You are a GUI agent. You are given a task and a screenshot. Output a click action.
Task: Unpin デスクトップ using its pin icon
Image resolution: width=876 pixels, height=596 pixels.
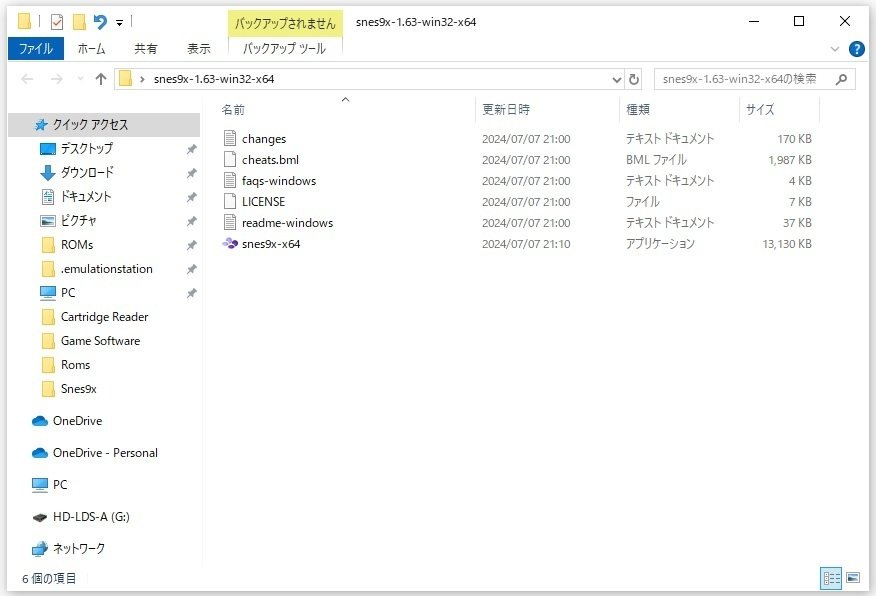pyautogui.click(x=192, y=149)
